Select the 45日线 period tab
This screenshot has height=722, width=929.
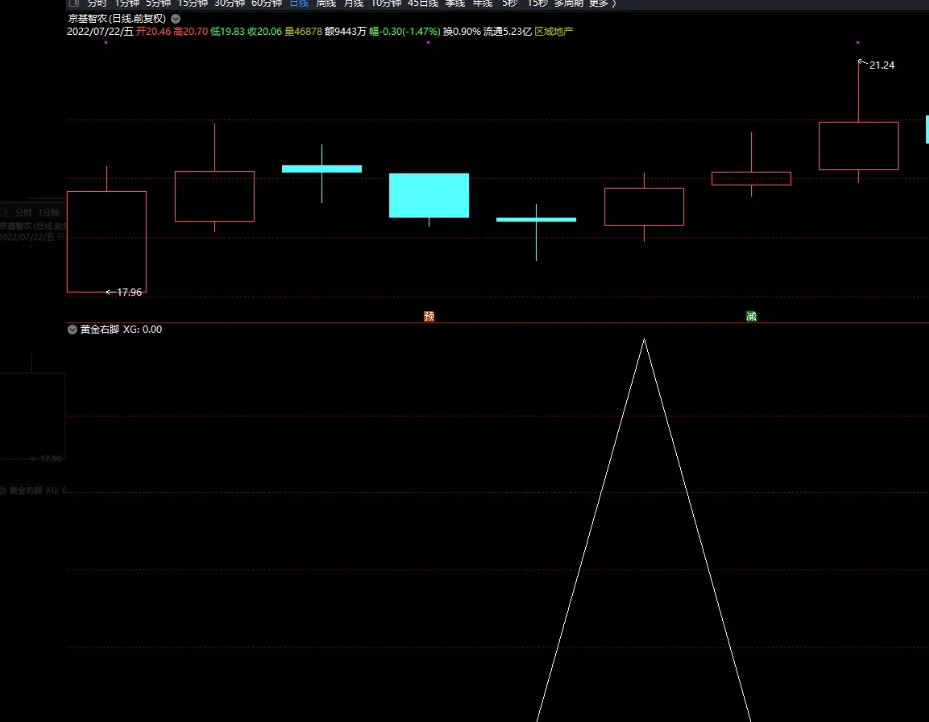click(421, 3)
